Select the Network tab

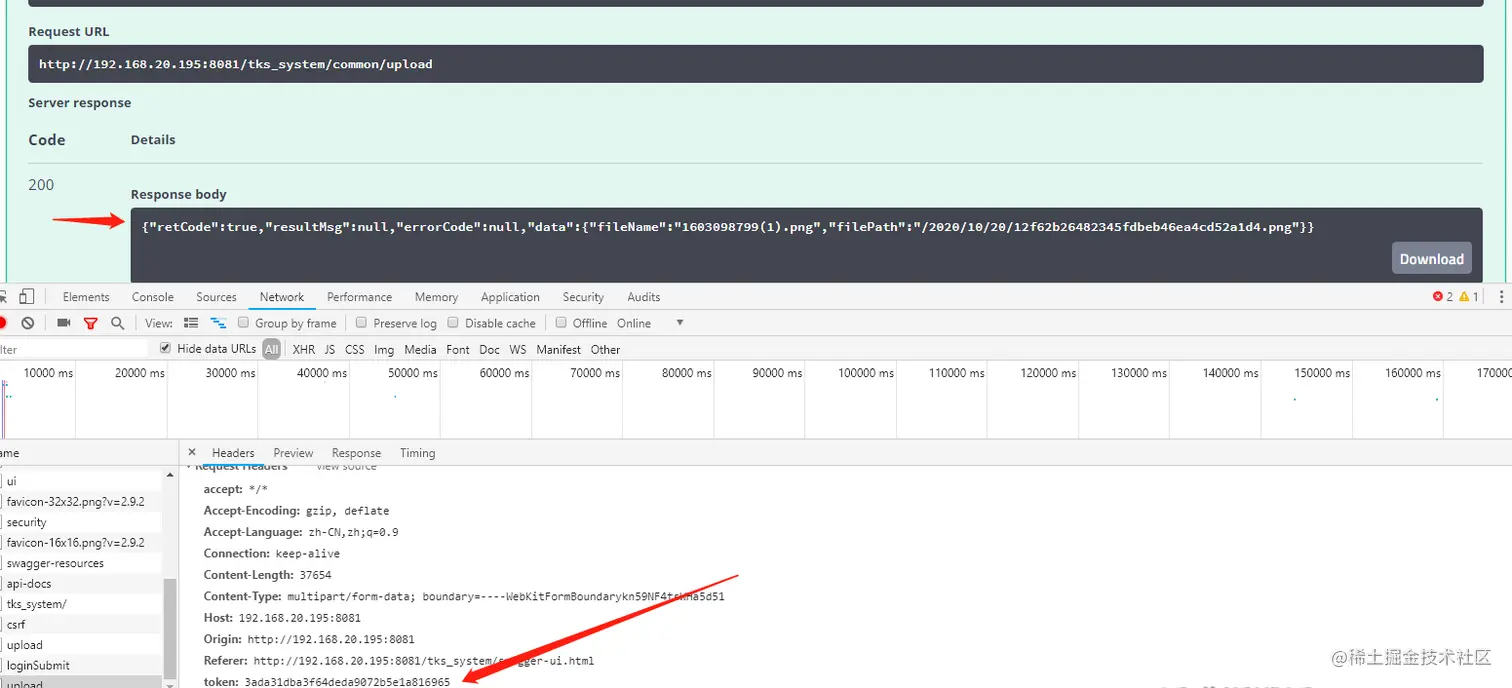(x=282, y=297)
